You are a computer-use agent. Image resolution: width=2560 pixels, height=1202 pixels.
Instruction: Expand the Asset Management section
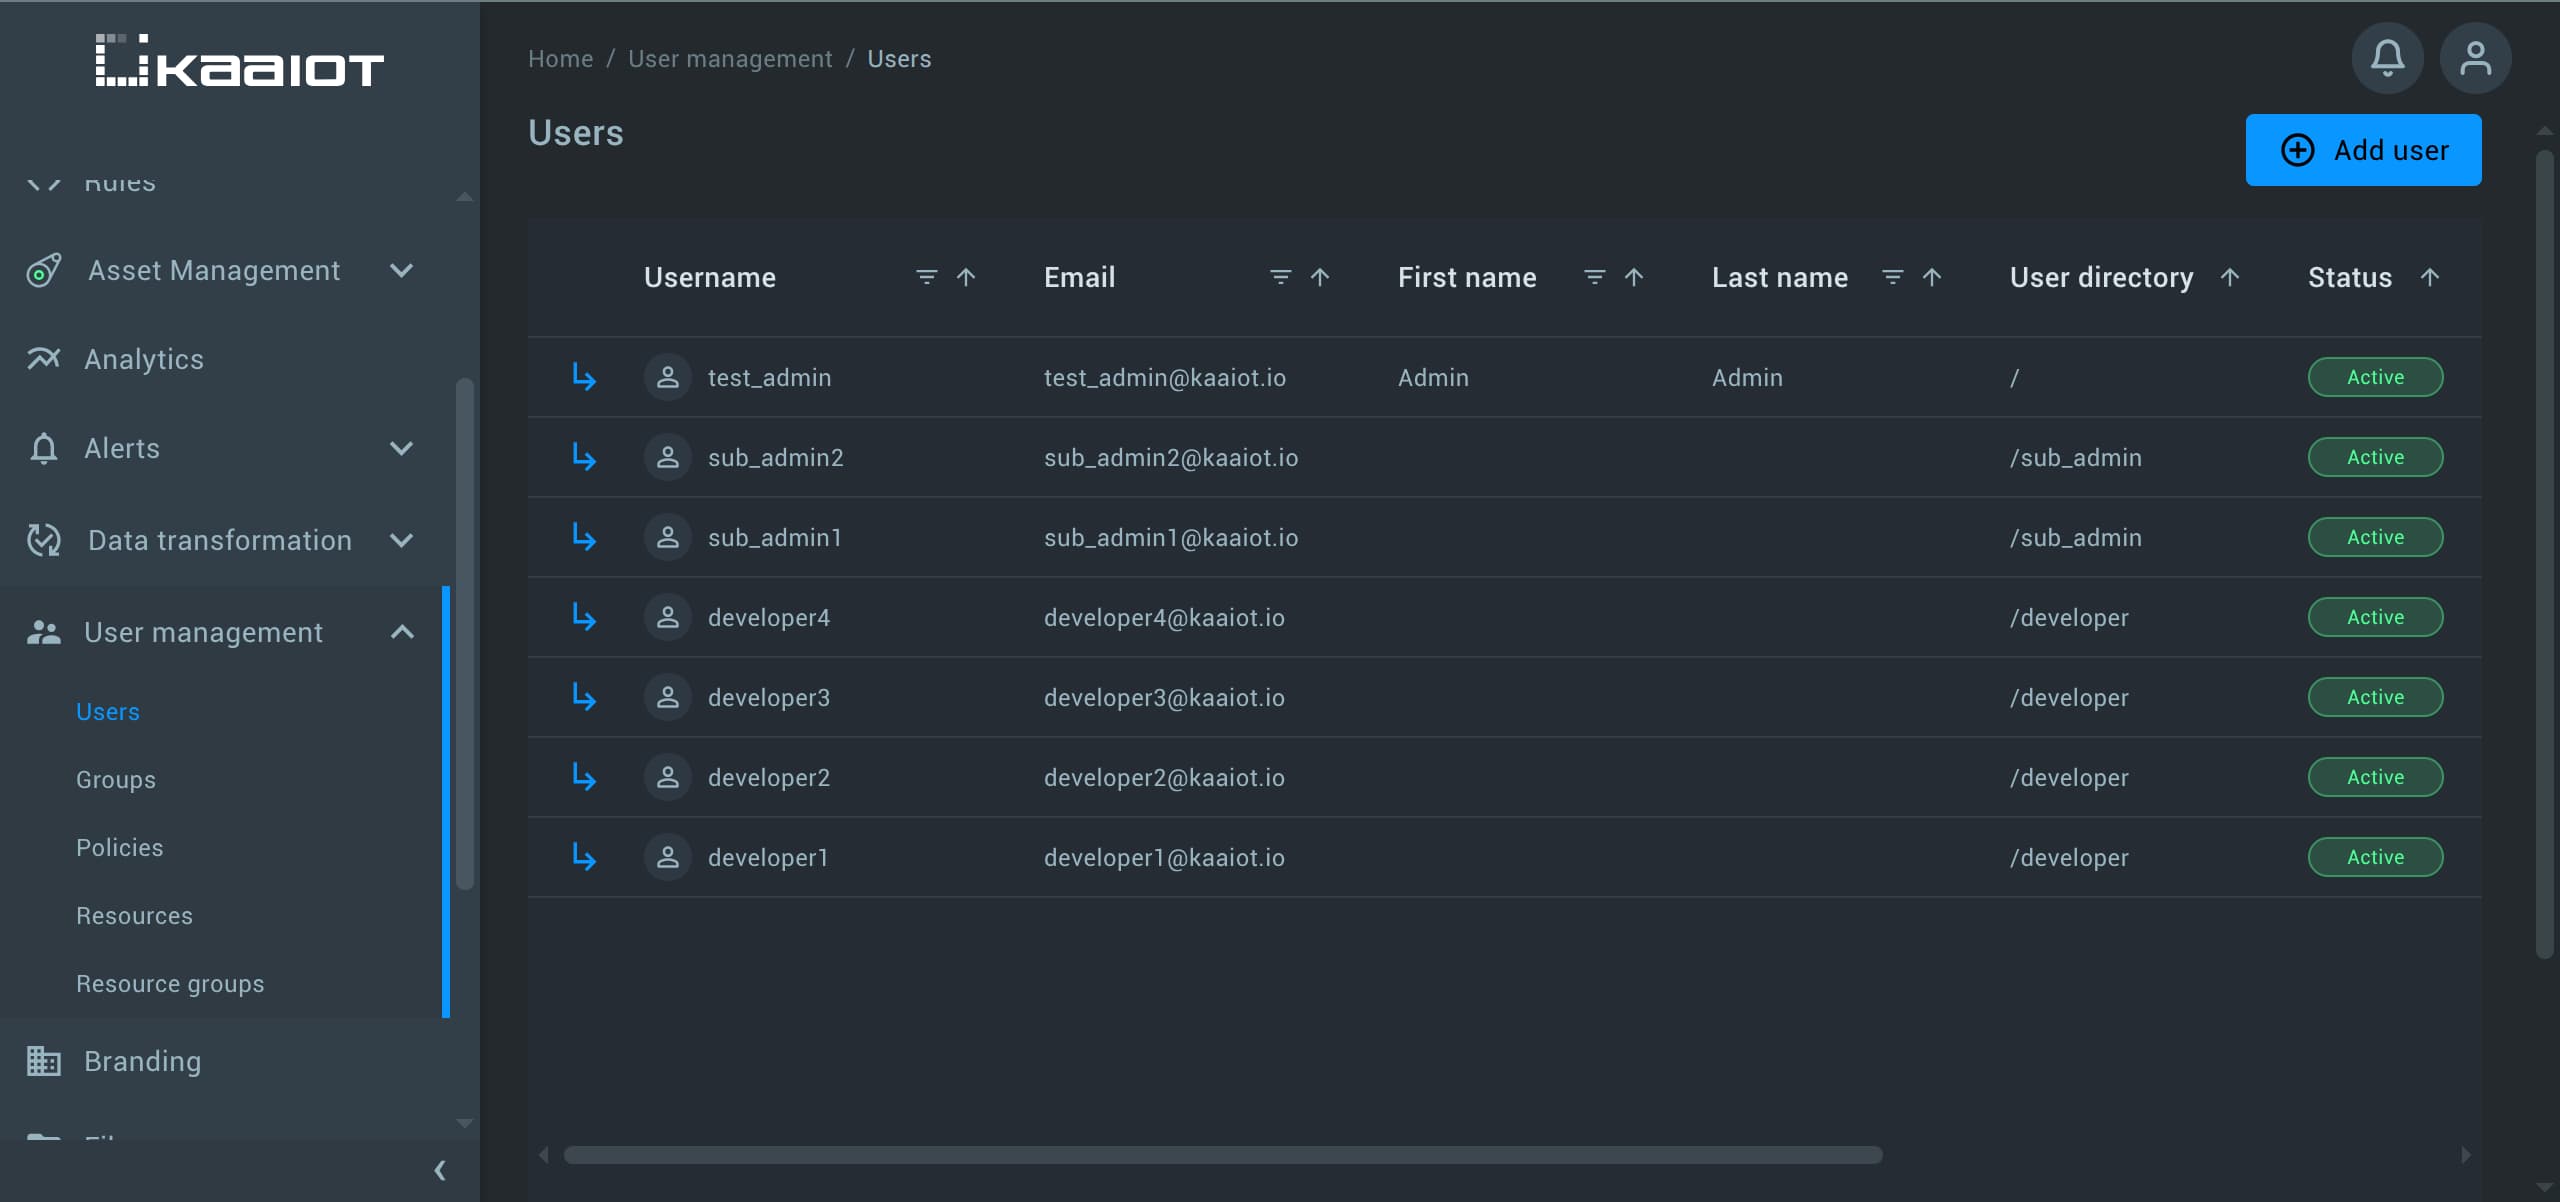click(x=402, y=270)
